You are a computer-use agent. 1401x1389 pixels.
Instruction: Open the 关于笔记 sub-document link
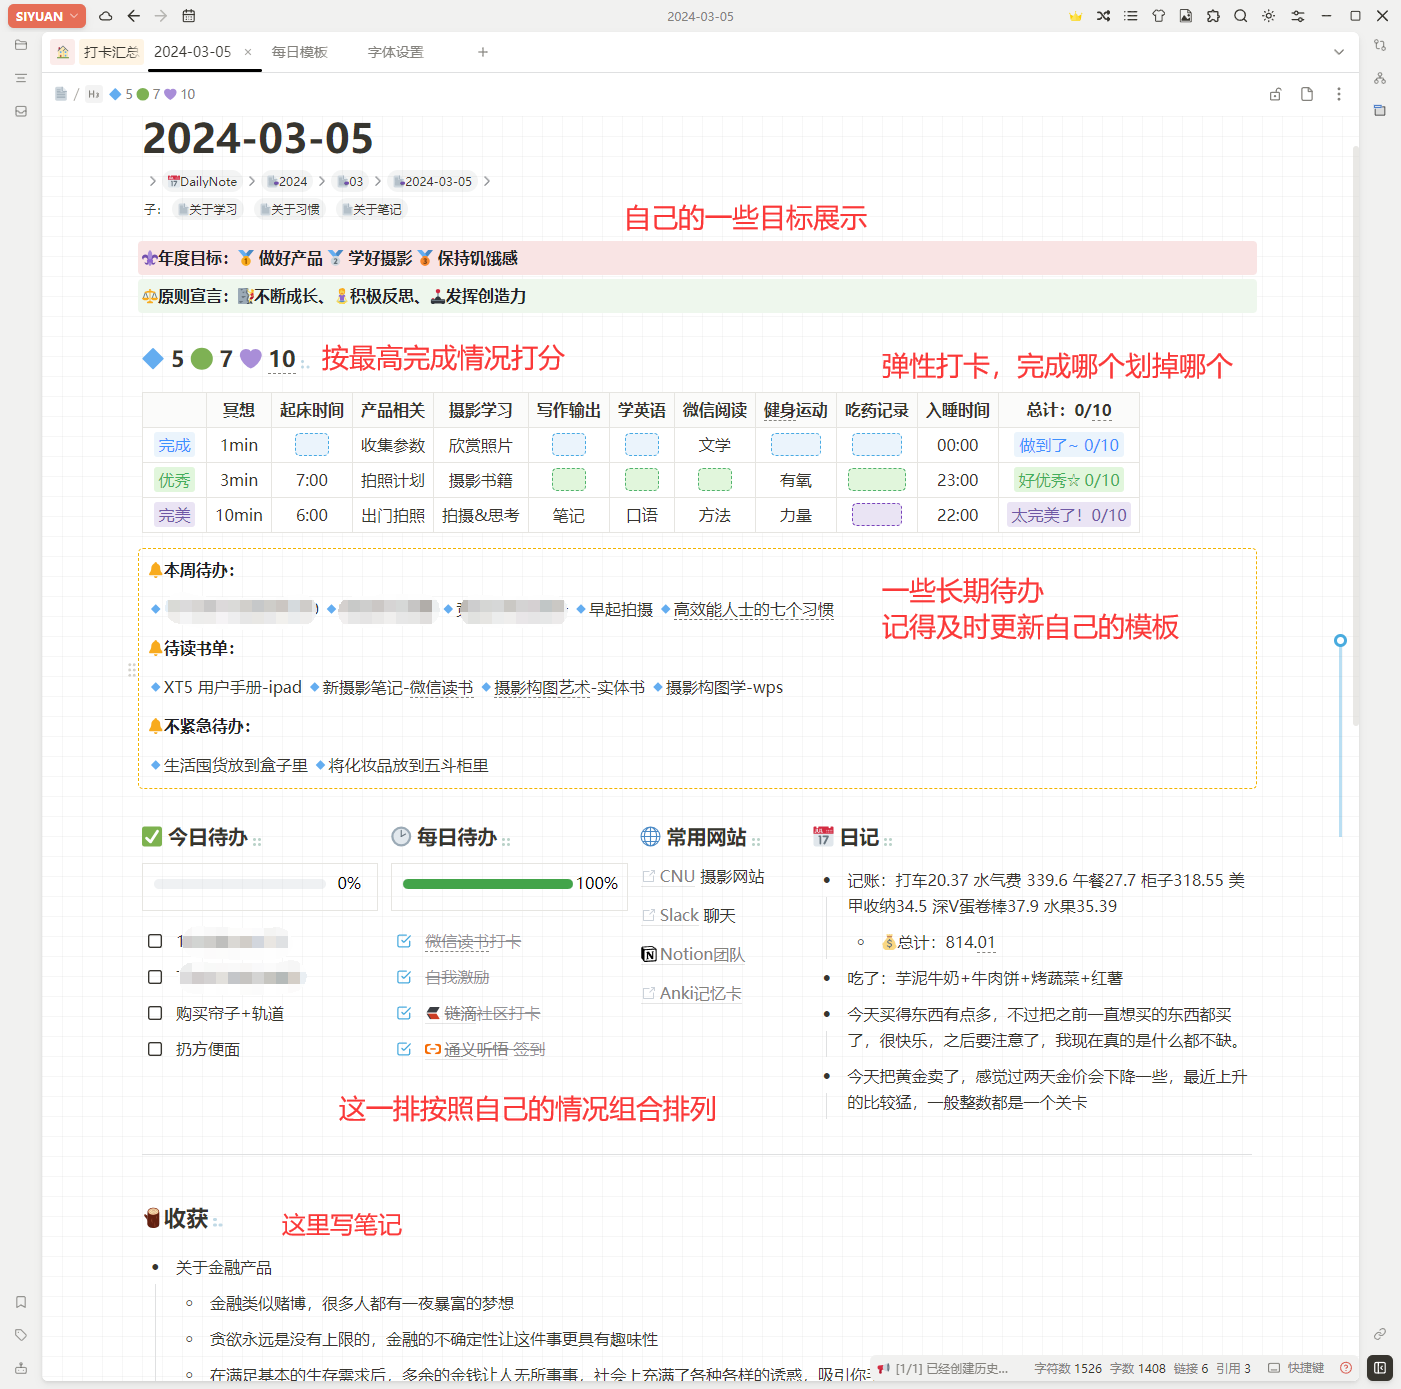click(x=371, y=209)
